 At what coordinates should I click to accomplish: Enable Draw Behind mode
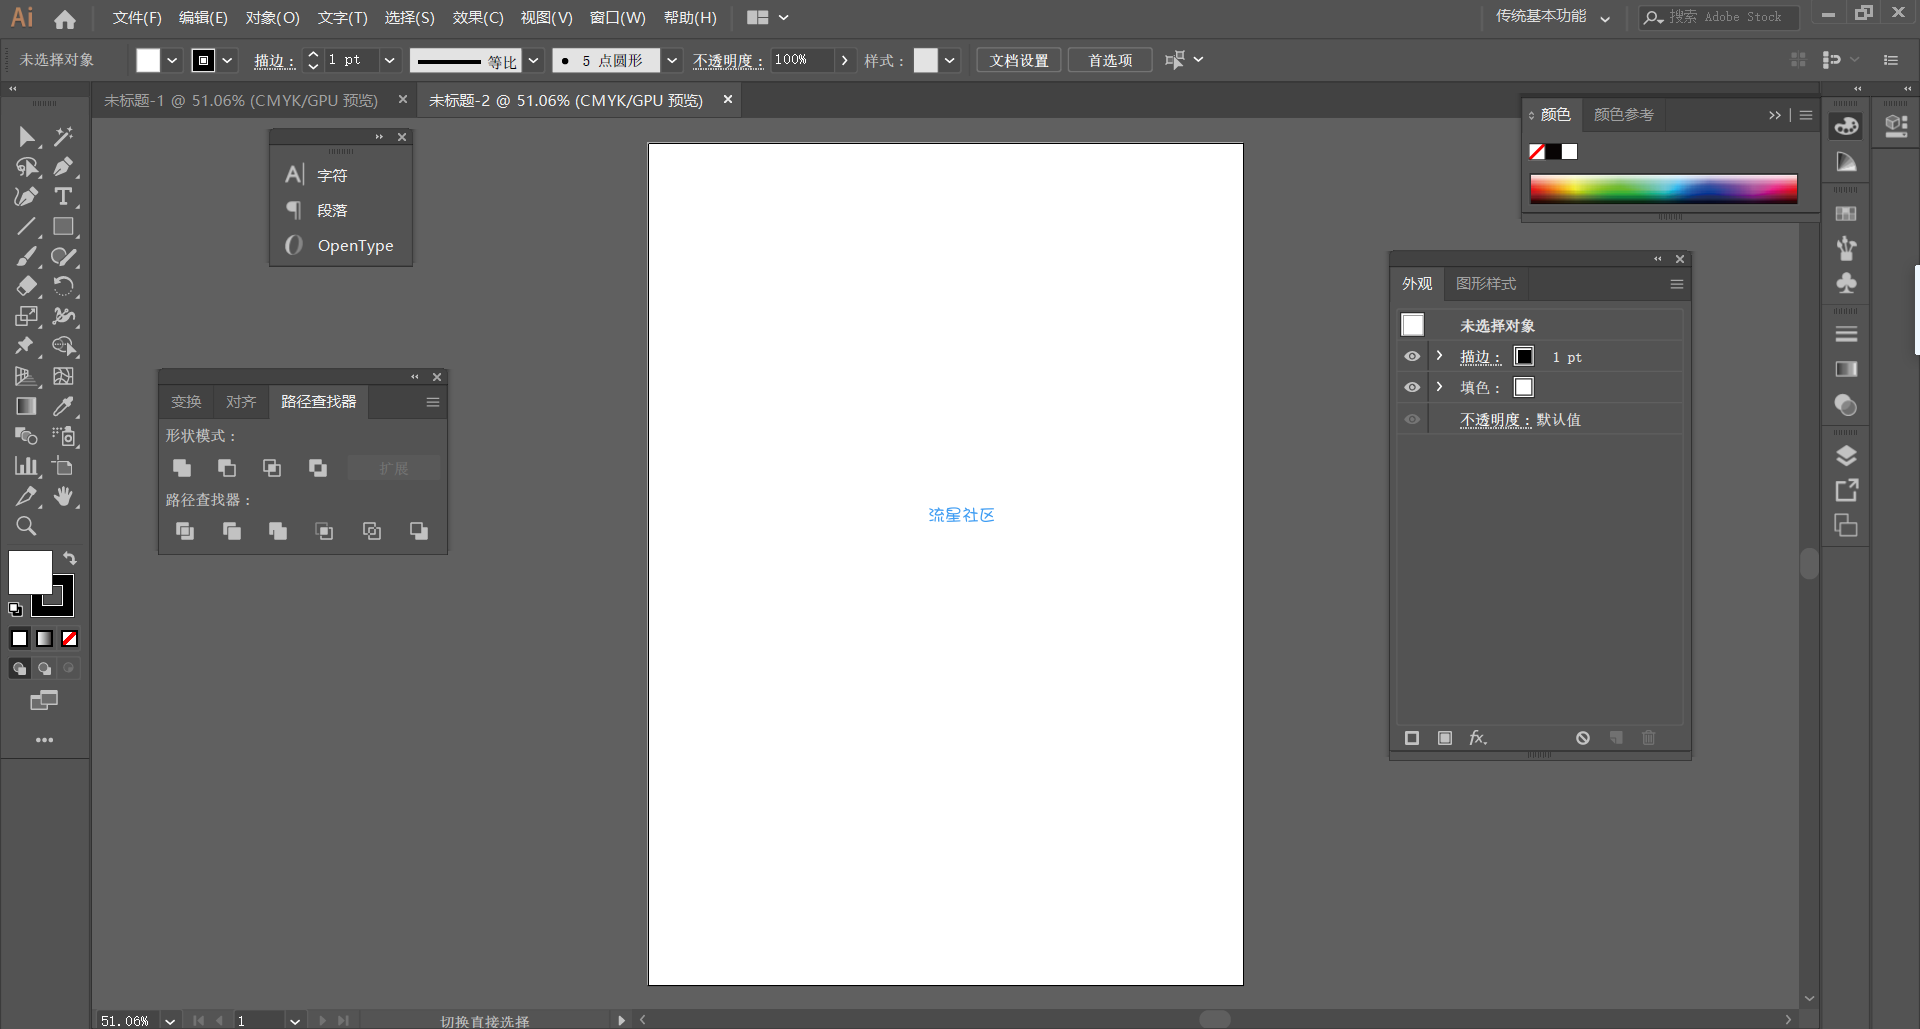[44, 668]
